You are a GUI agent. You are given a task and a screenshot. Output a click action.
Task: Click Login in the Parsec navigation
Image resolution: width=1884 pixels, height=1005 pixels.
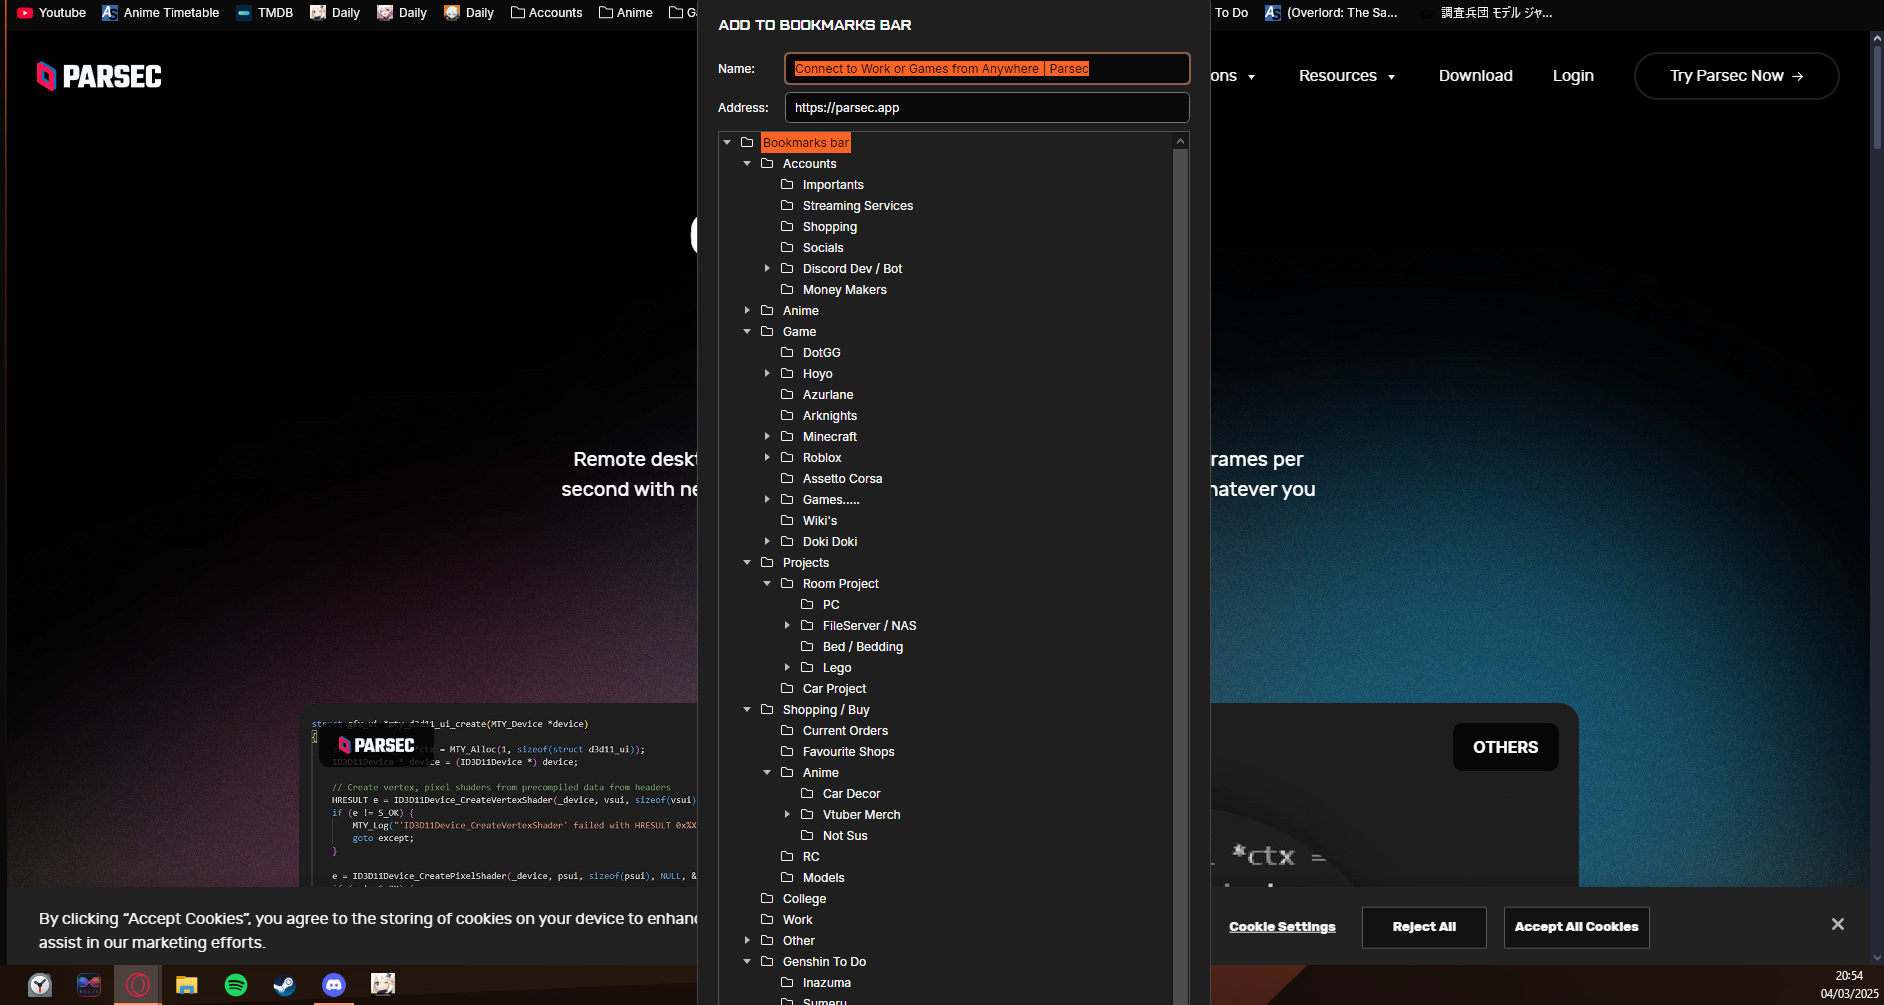(1573, 76)
